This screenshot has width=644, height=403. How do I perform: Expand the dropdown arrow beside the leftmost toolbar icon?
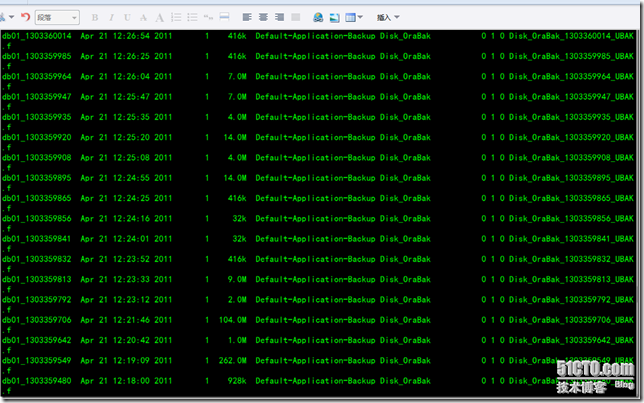[12, 17]
